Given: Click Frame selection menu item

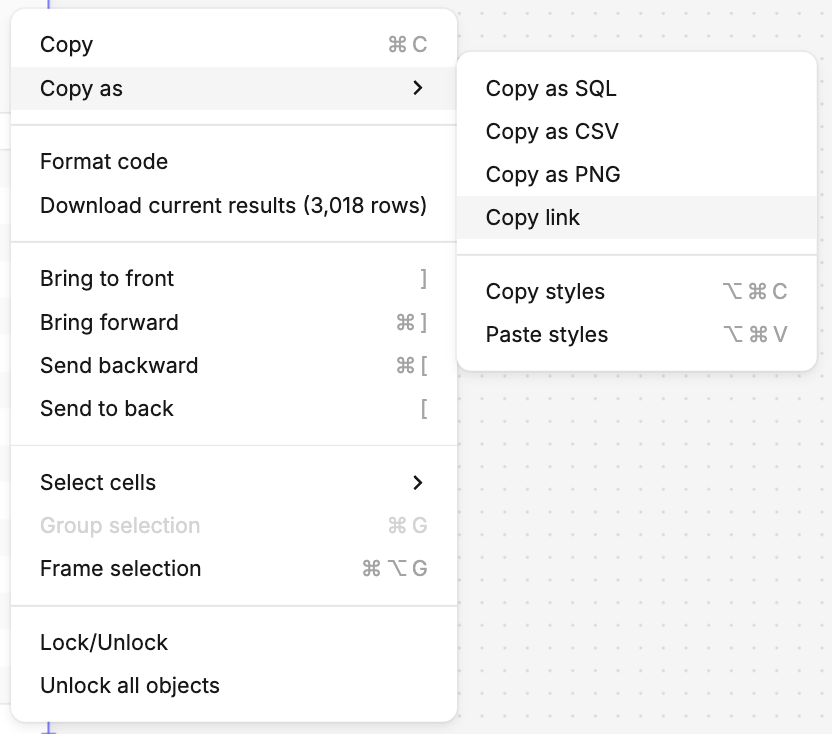Looking at the screenshot, I should [121, 569].
